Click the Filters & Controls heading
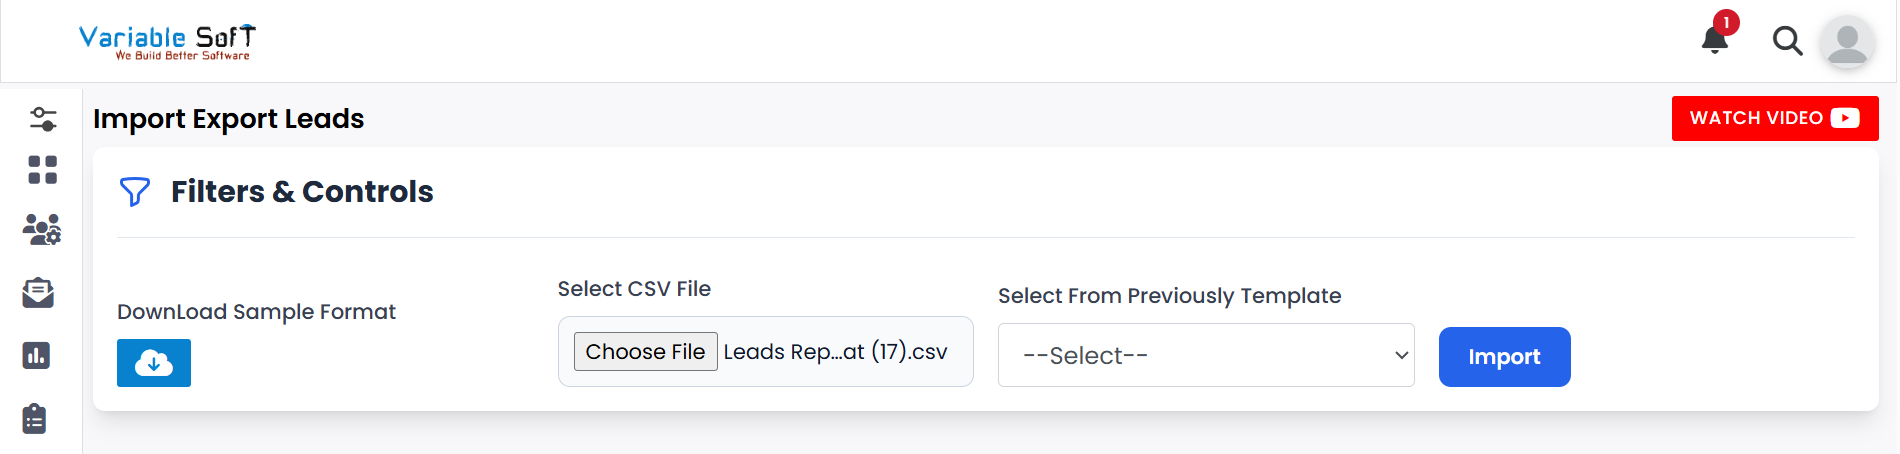This screenshot has width=1900, height=454. click(302, 191)
